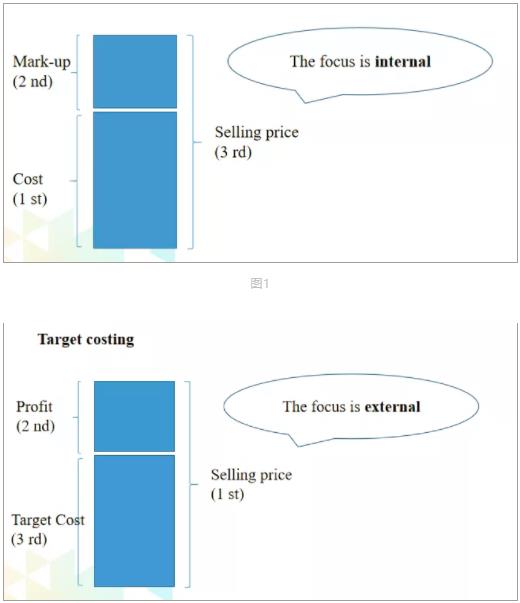This screenshot has height=603, width=520.
Task: Select the blue Profit rectangle in the bottom diagram
Action: click(x=135, y=416)
